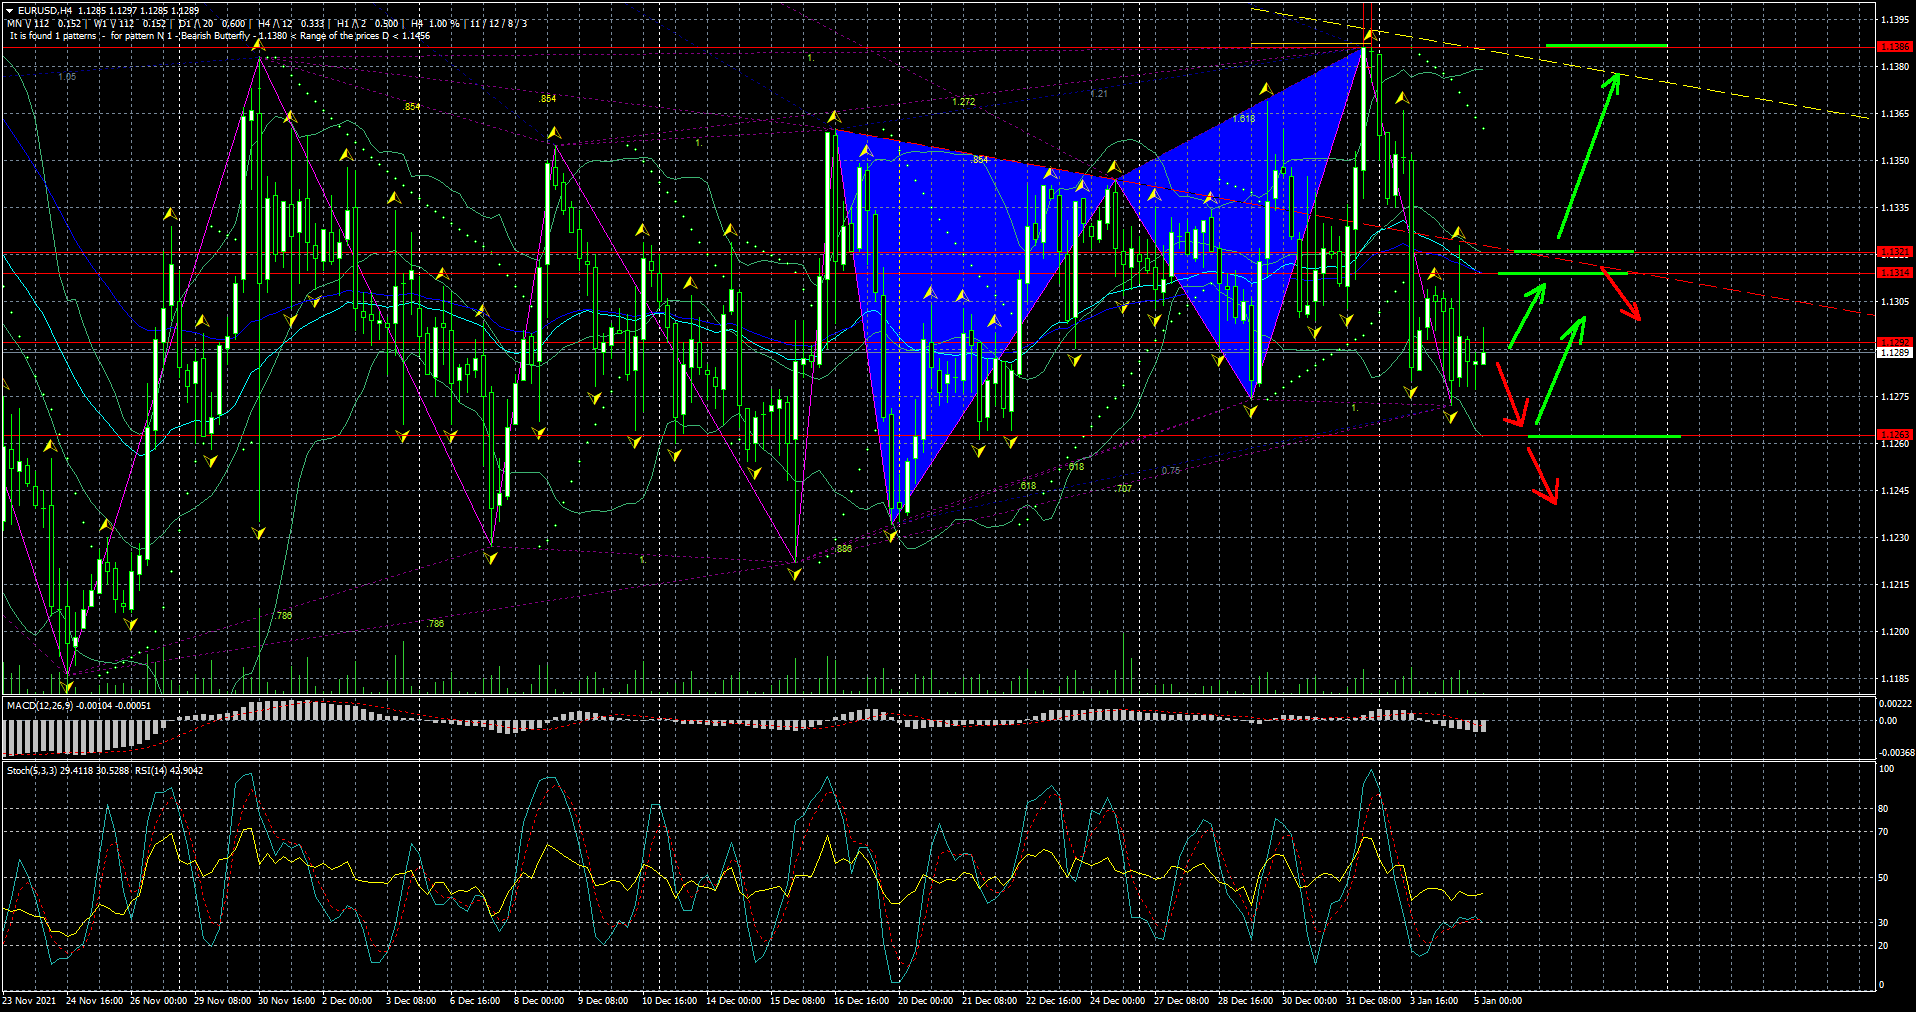Click the 1.618 ratio label on butterfly pattern

point(1244,119)
